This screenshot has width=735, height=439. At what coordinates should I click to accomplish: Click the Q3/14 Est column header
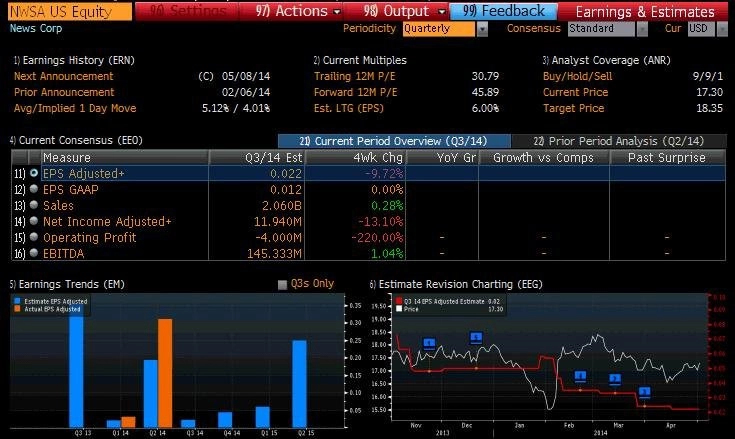point(257,157)
